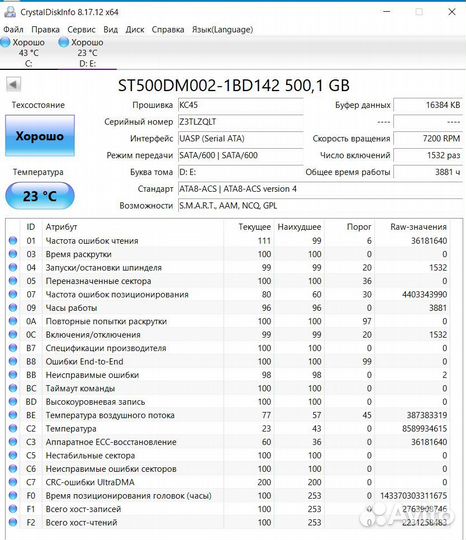Image resolution: width=466 pixels, height=540 pixels.
Task: Select the text Часы работы
Action: [71, 308]
